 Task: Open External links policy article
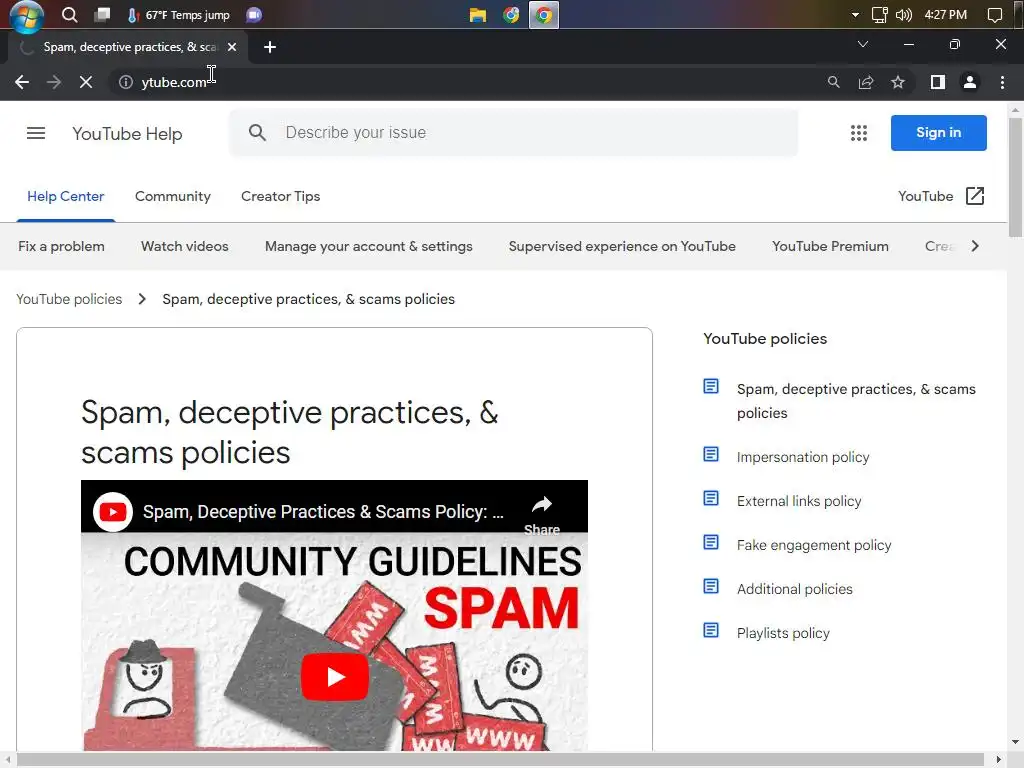click(799, 501)
